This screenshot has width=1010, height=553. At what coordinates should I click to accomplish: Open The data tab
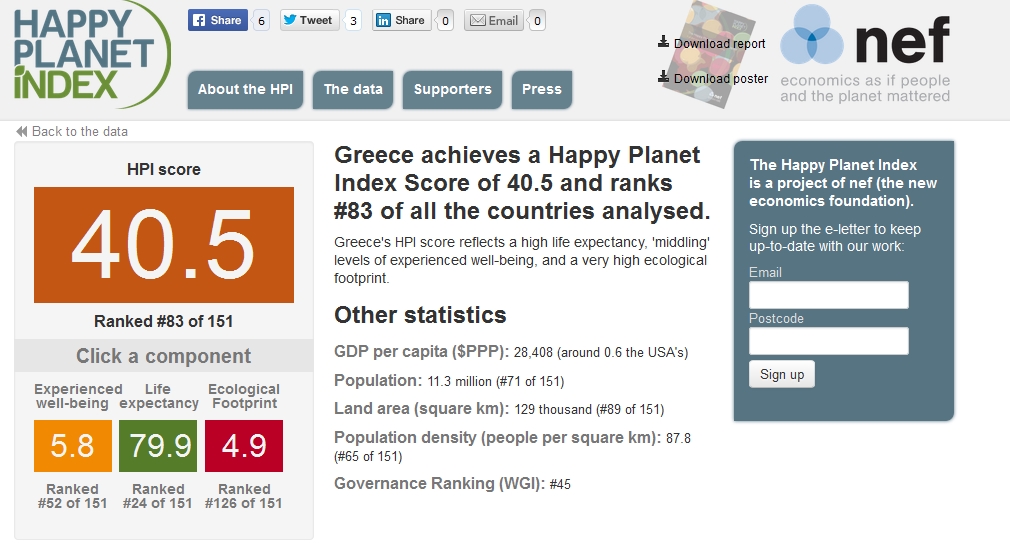point(353,89)
